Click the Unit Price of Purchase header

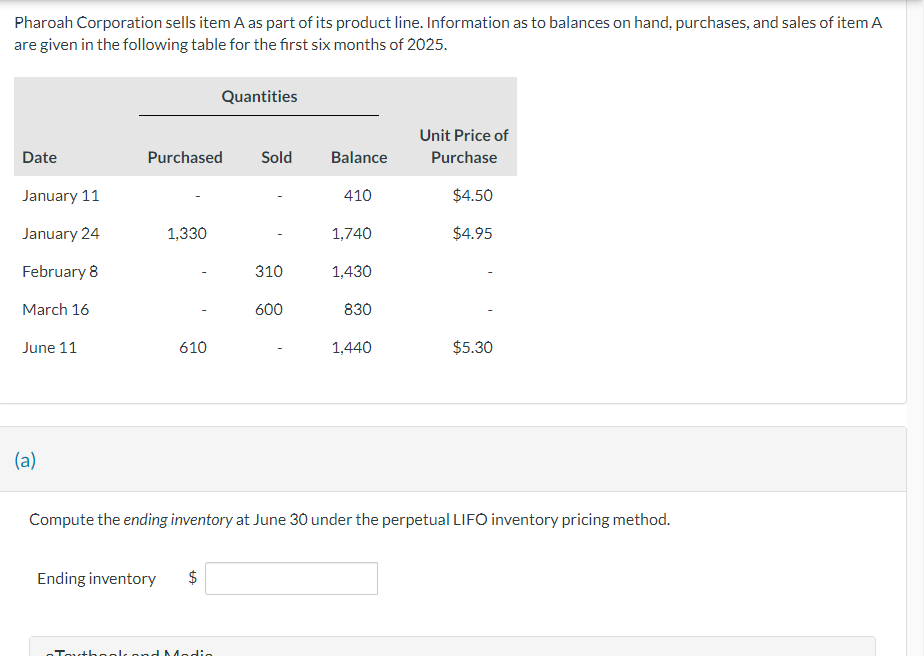coord(464,146)
